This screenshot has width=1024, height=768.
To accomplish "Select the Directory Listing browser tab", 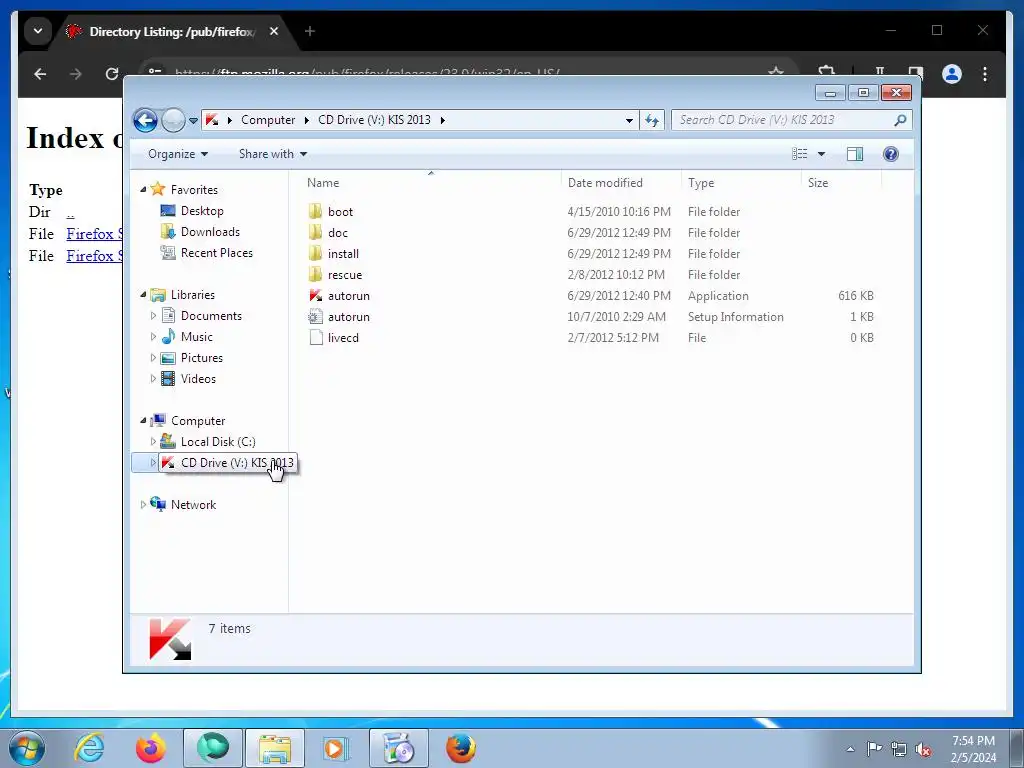I will (172, 31).
